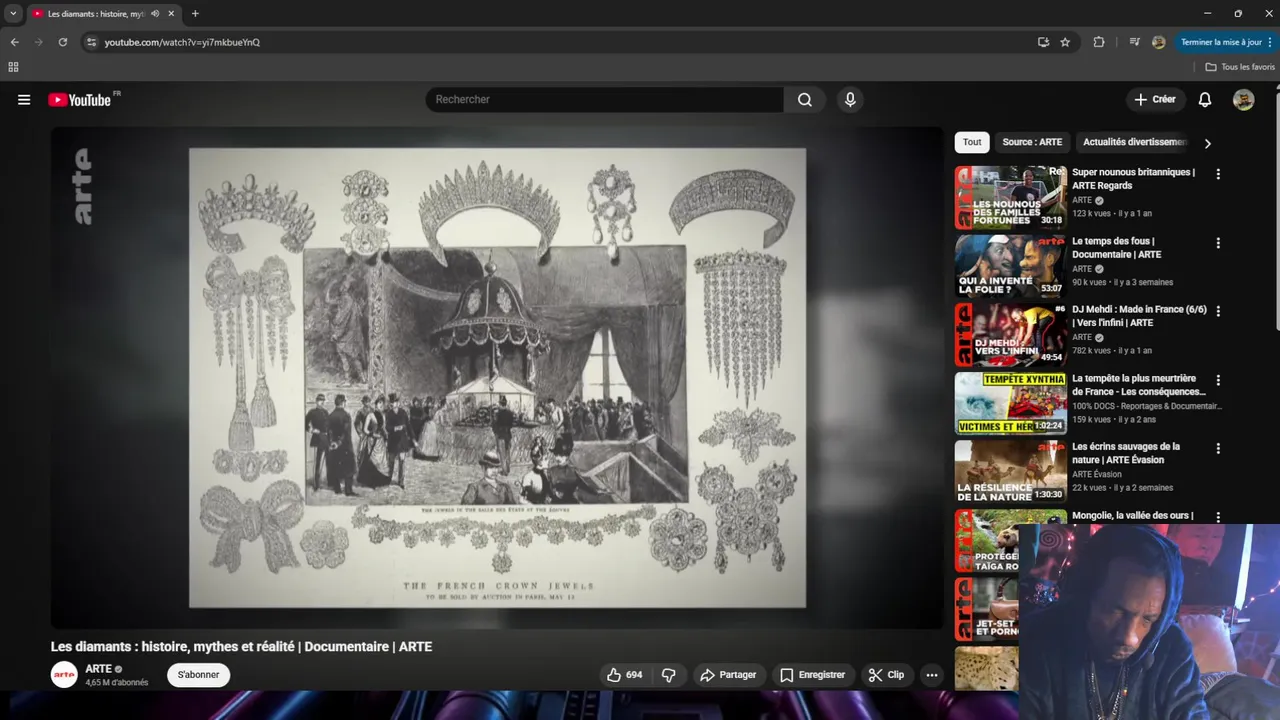Screen dimensions: 1280x720
Task: Focus the Rechercher search field
Action: 605,99
